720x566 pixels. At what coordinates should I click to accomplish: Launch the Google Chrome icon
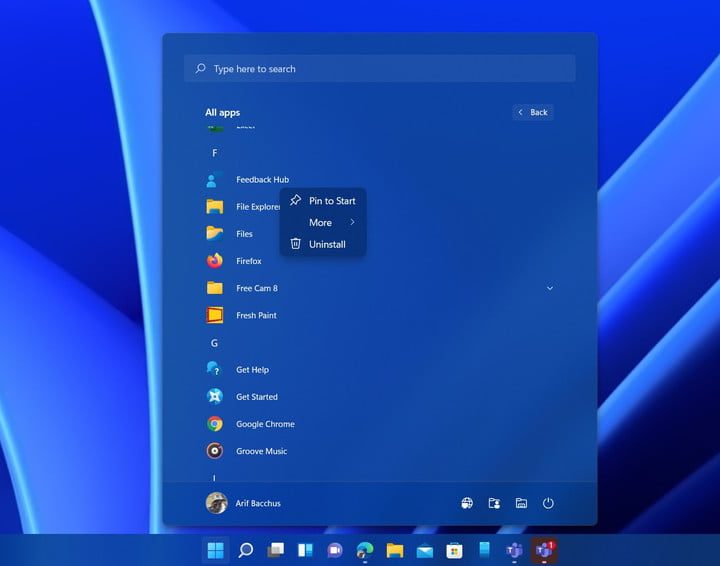pos(214,423)
